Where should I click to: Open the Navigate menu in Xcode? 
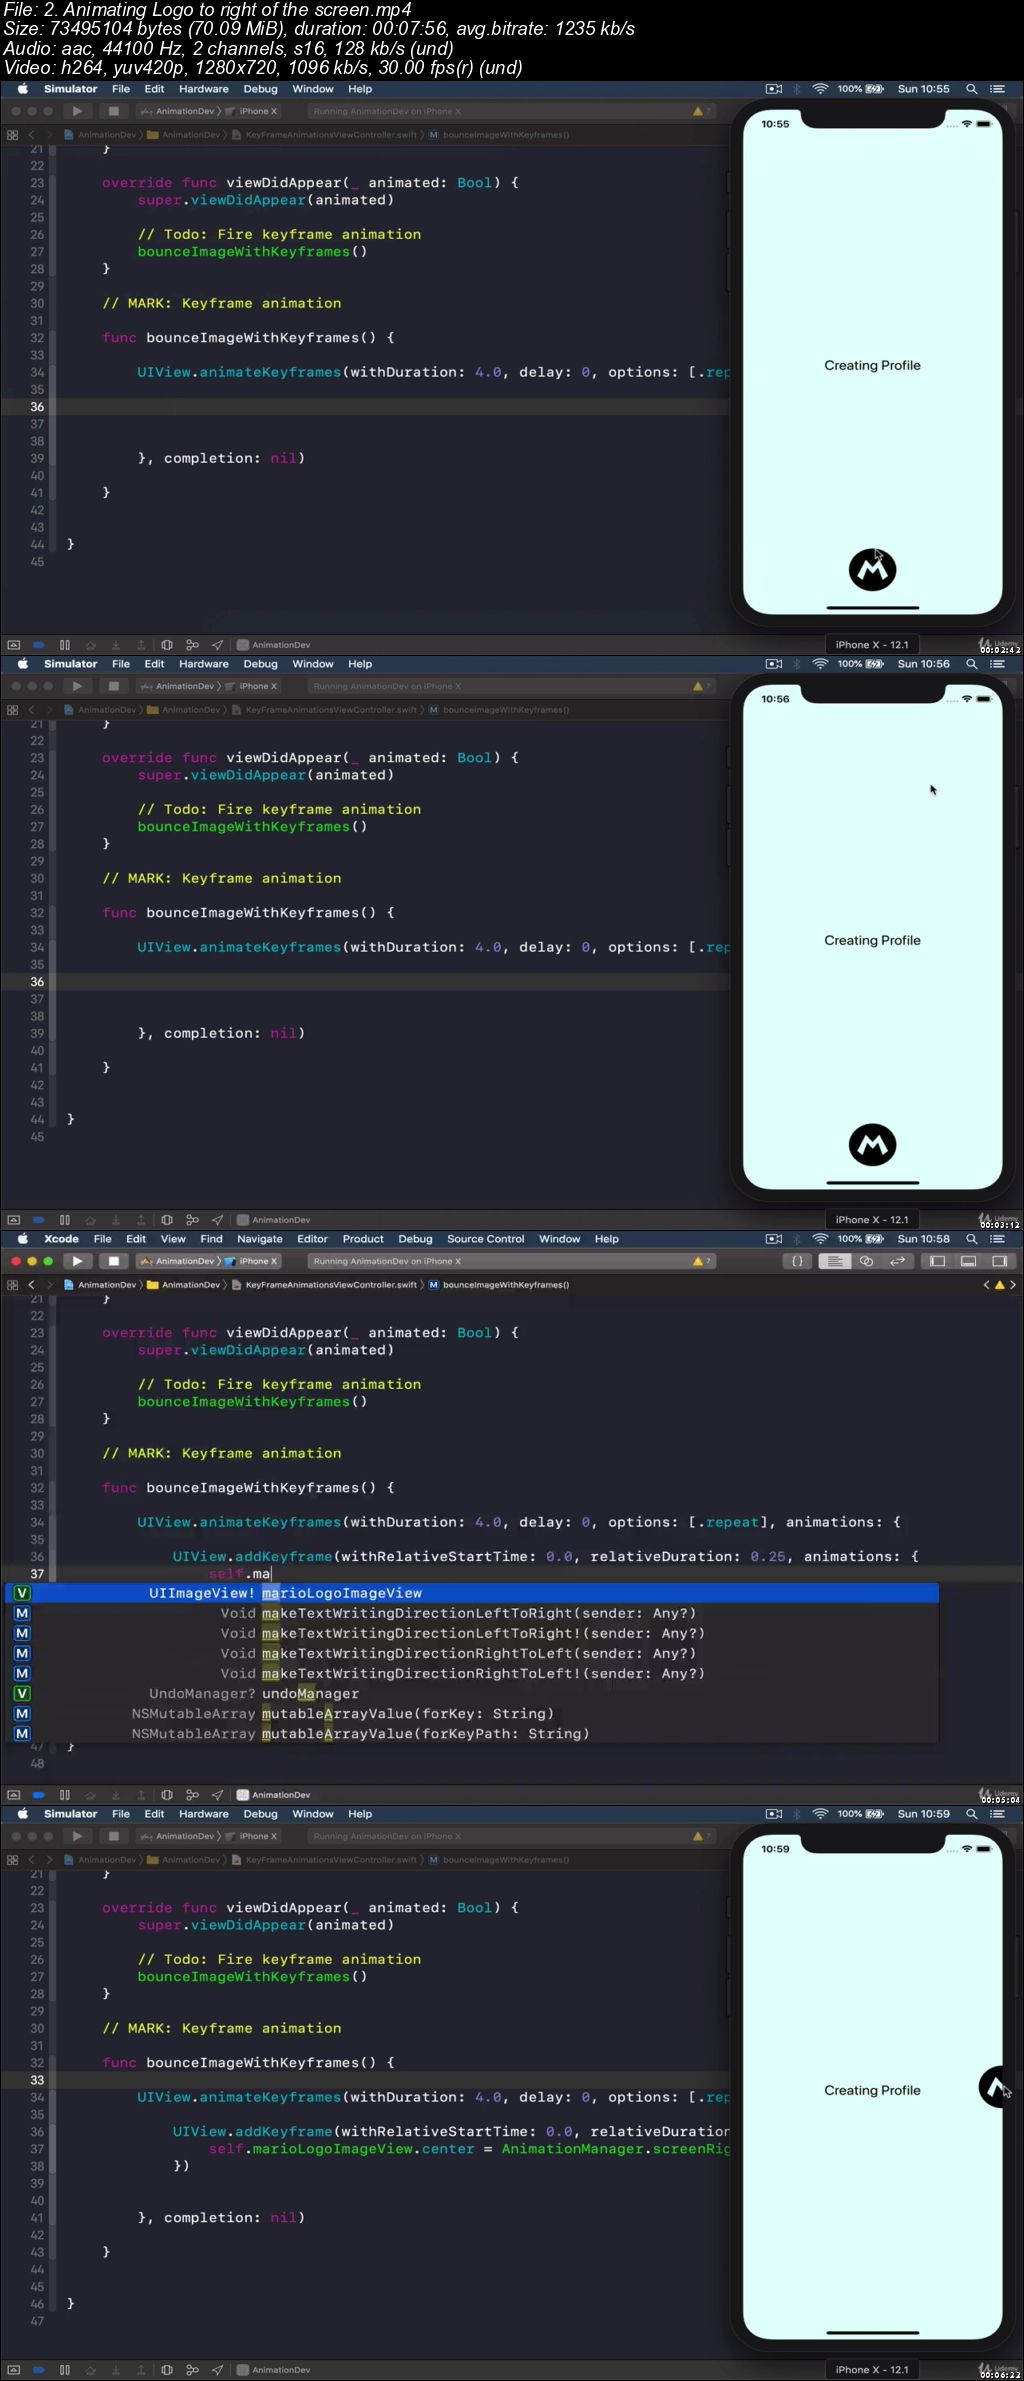pyautogui.click(x=259, y=1239)
